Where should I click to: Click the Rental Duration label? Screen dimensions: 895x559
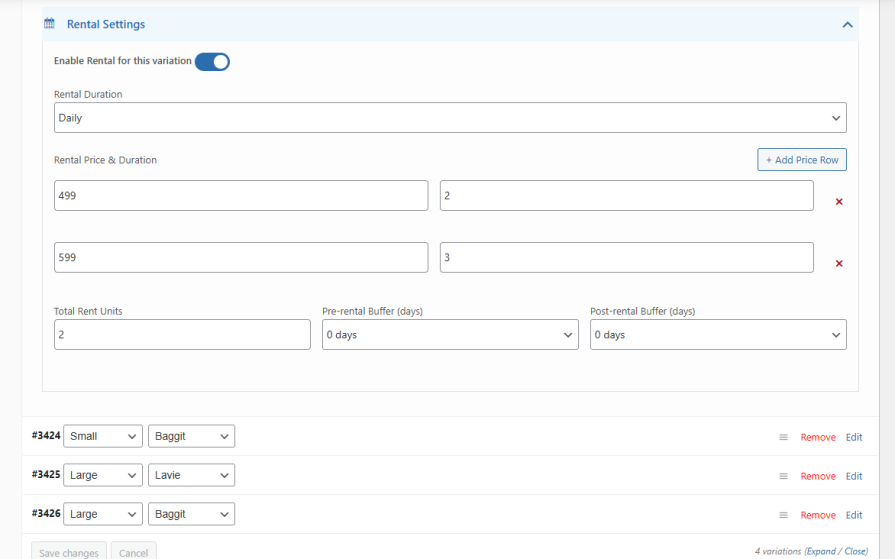click(x=88, y=94)
